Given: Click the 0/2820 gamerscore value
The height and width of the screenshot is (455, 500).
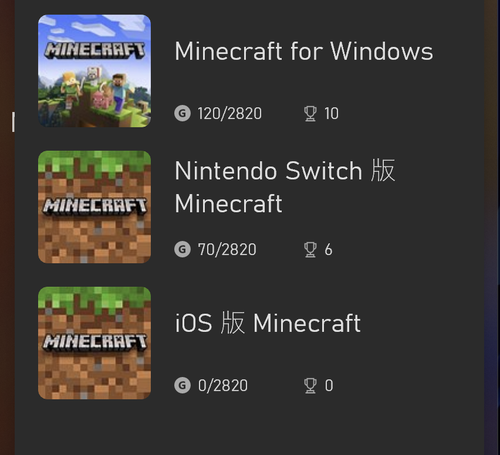Looking at the screenshot, I should click(223, 386).
